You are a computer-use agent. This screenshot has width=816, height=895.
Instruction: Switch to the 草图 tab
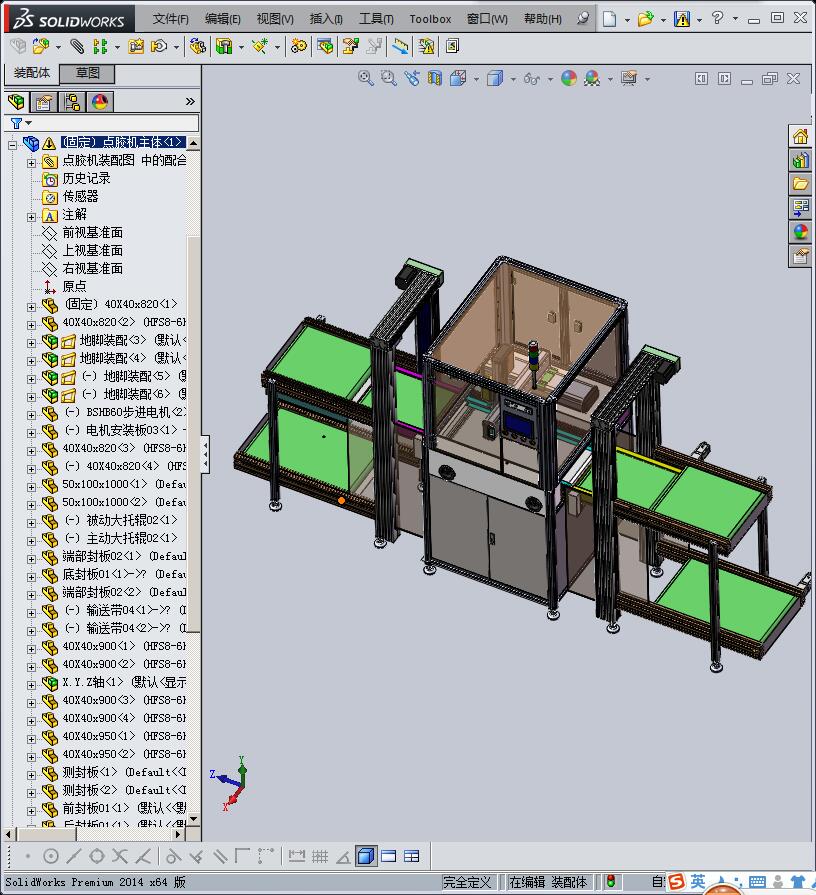[87, 73]
